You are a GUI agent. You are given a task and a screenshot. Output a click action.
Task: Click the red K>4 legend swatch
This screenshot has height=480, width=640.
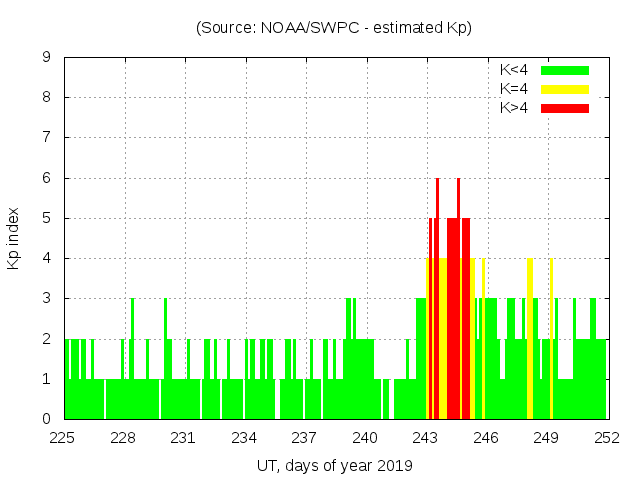click(565, 107)
